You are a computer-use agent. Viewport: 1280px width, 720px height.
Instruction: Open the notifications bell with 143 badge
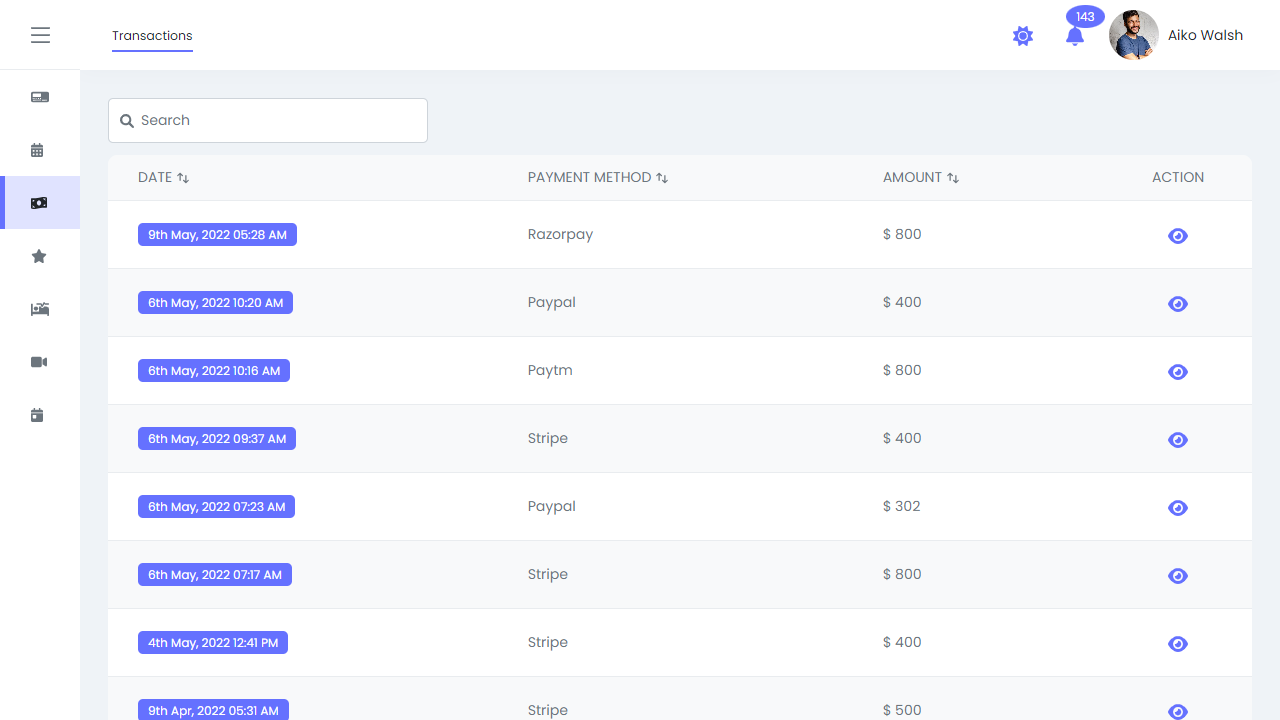pos(1075,36)
